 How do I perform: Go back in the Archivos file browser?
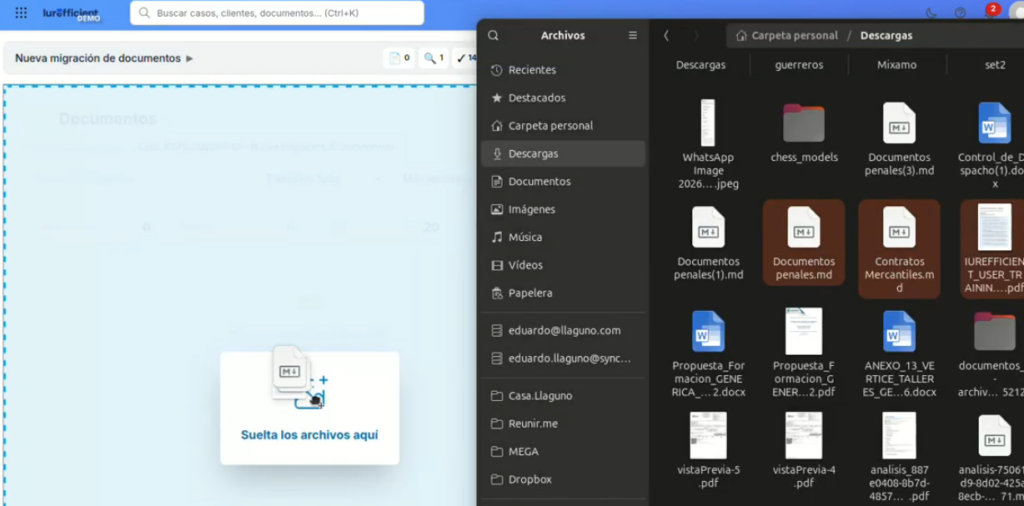point(666,36)
